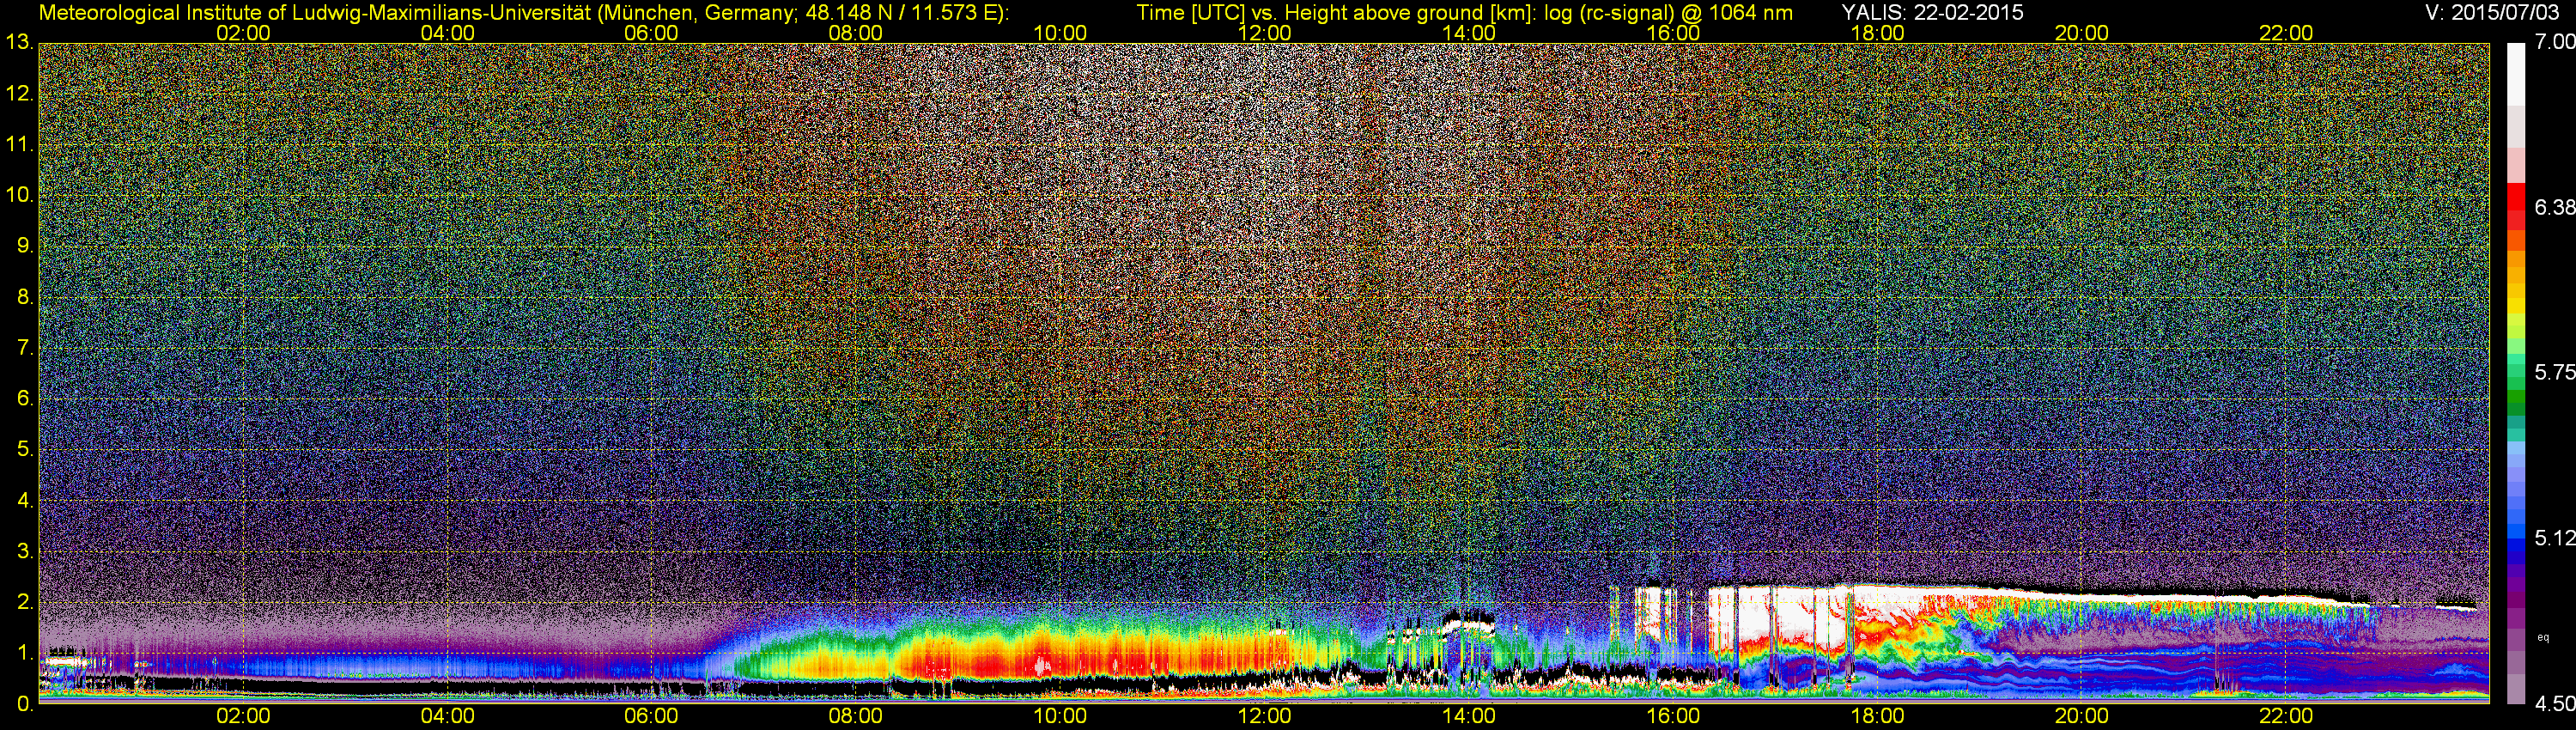Select the 02:00 label on the upper time axis
This screenshot has height=730, width=2576.
tap(243, 33)
